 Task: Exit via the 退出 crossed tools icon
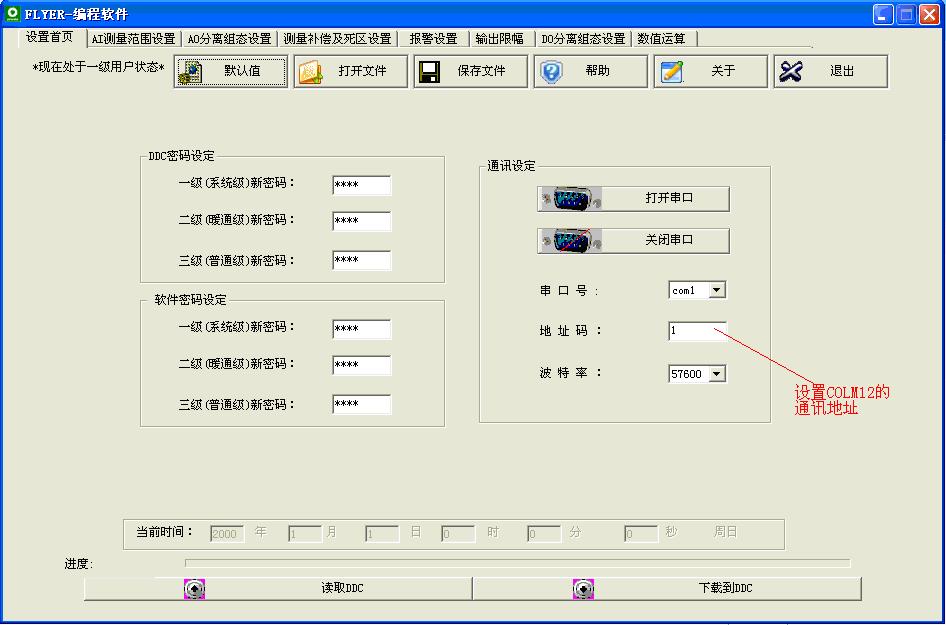point(791,72)
